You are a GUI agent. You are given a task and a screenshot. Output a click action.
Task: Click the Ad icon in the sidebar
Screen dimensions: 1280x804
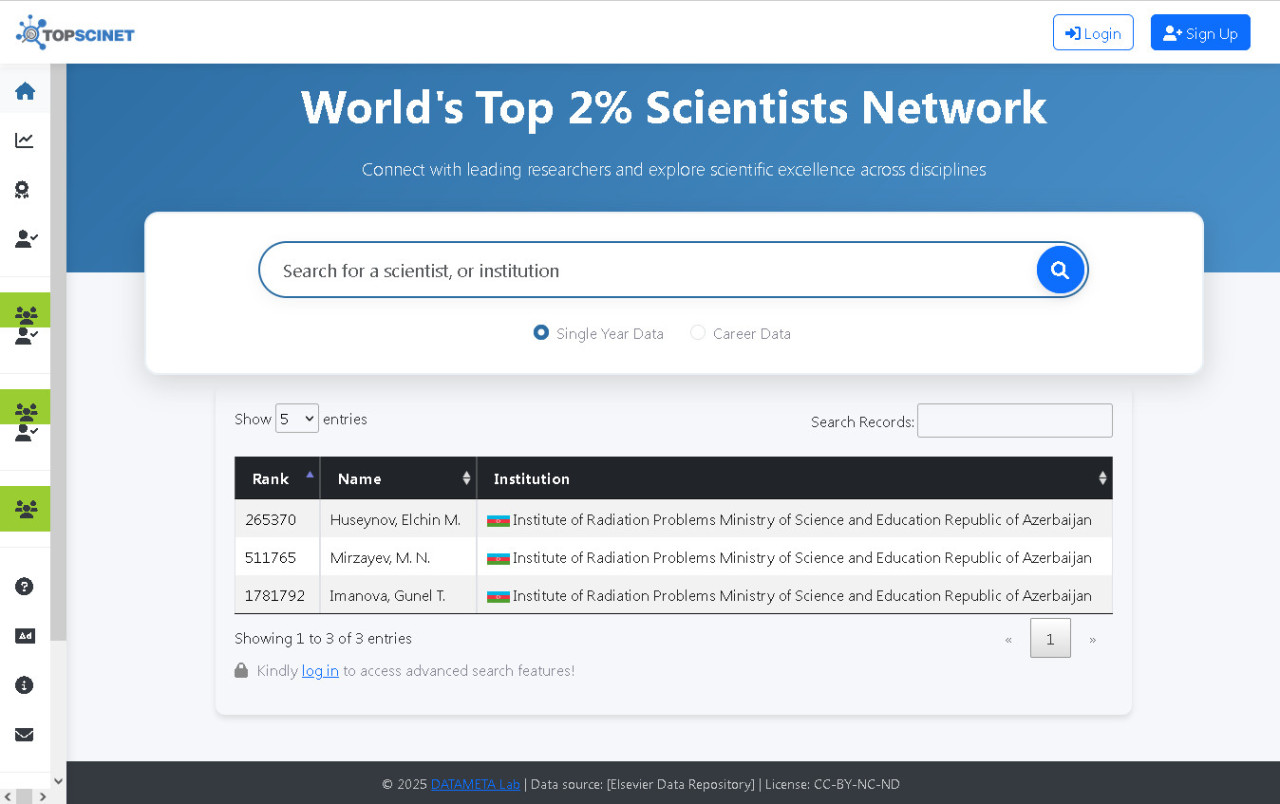click(25, 636)
